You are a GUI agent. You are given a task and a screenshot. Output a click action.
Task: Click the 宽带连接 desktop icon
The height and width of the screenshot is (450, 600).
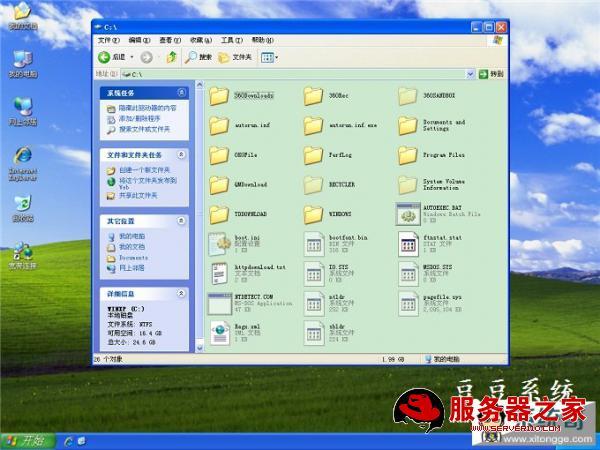click(x=23, y=256)
